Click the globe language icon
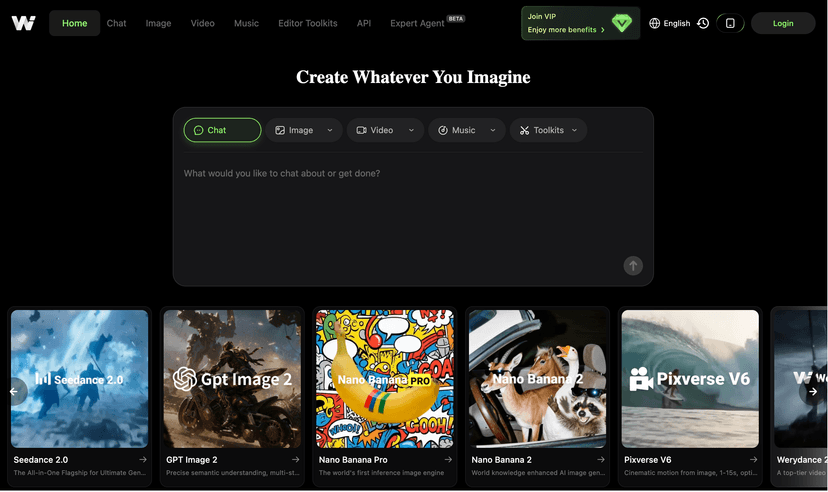The height and width of the screenshot is (492, 828). (654, 23)
